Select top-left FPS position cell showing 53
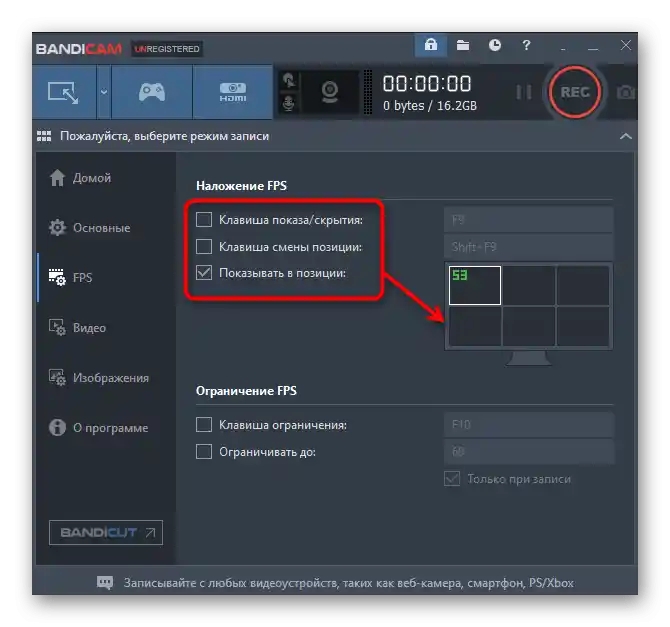Image resolution: width=670 pixels, height=627 pixels. pos(475,285)
